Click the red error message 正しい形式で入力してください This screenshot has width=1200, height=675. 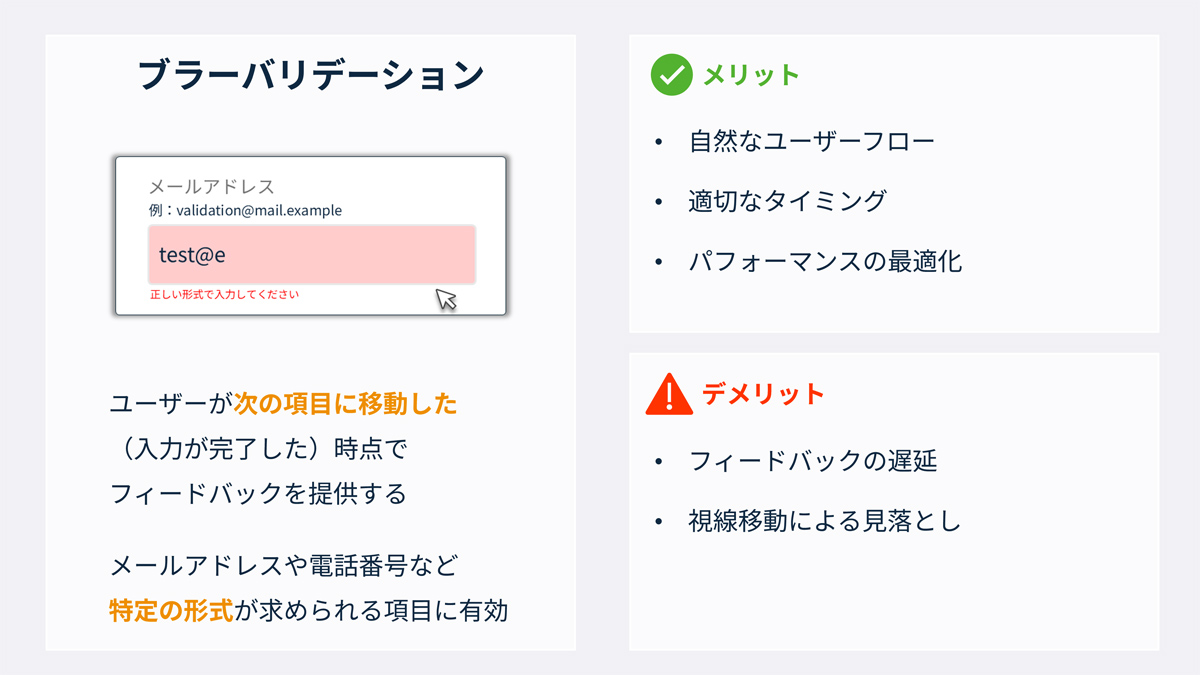(x=225, y=295)
